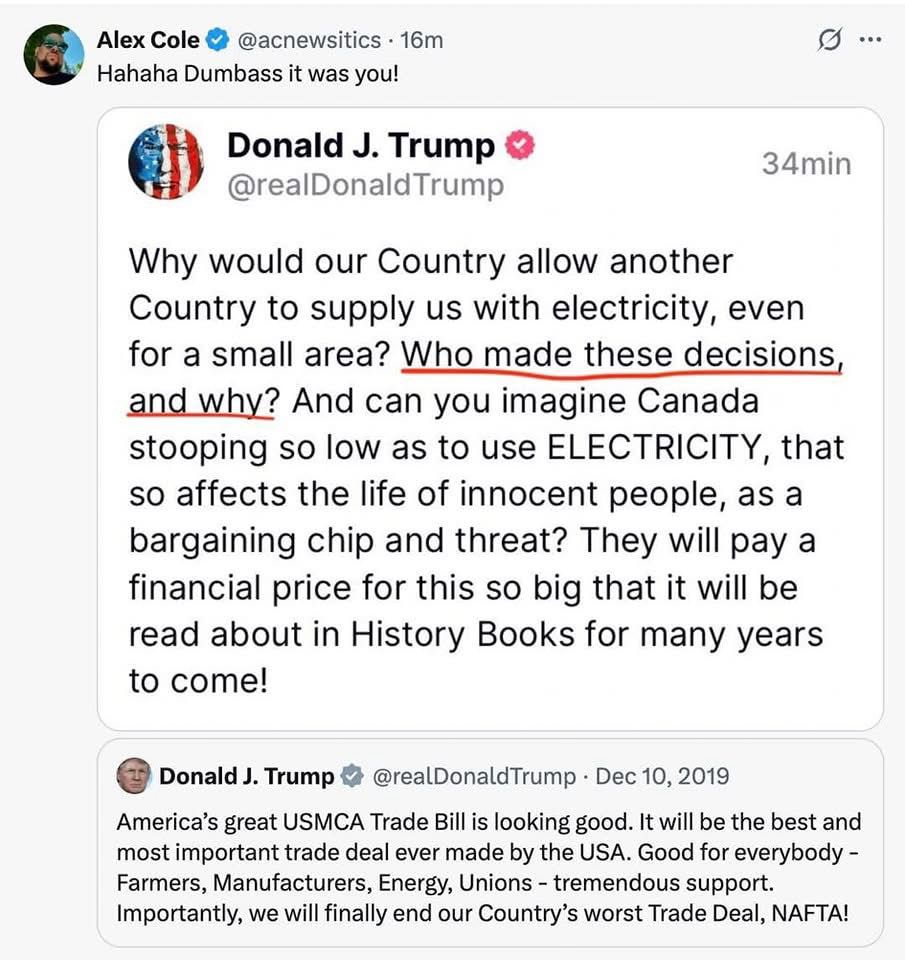This screenshot has width=905, height=960.
Task: Click the 34min timestamp in the embedded post
Action: pyautogui.click(x=806, y=163)
